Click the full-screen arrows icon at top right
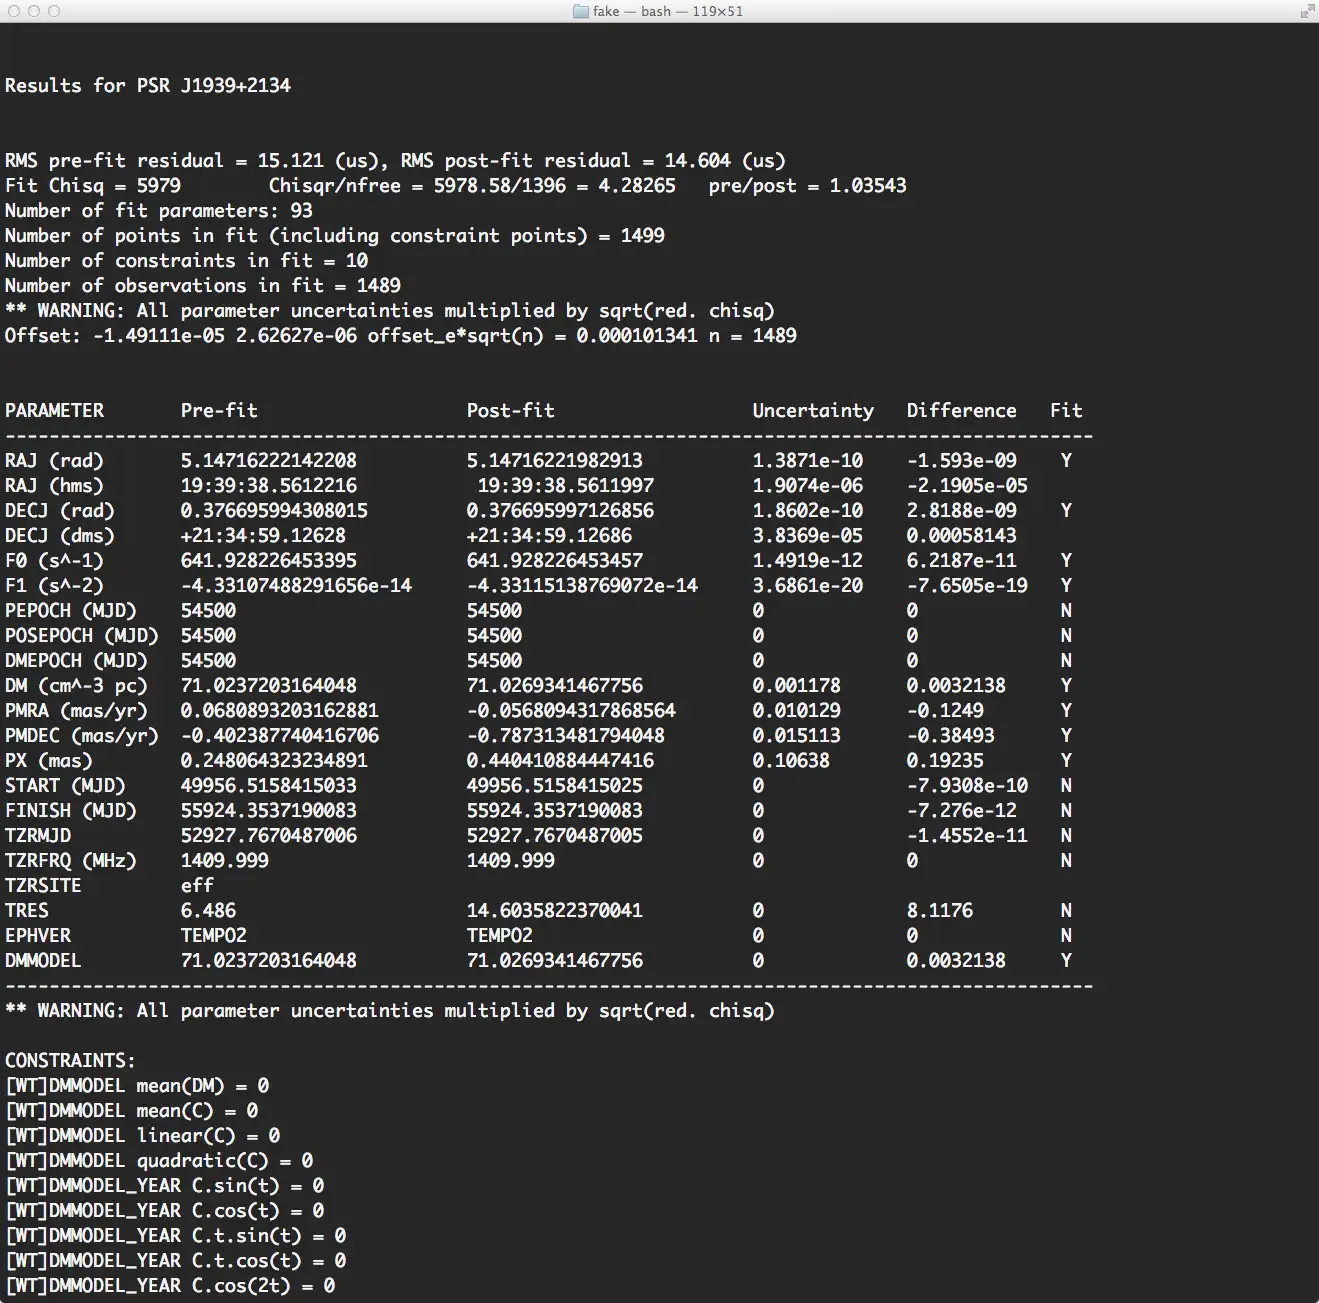1319x1303 pixels. click(x=1306, y=12)
